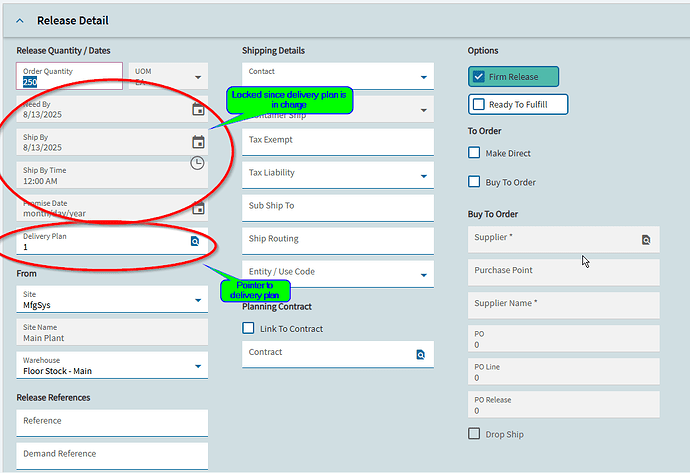Click the Reference input field
The width and height of the screenshot is (690, 473).
[x=112, y=423]
